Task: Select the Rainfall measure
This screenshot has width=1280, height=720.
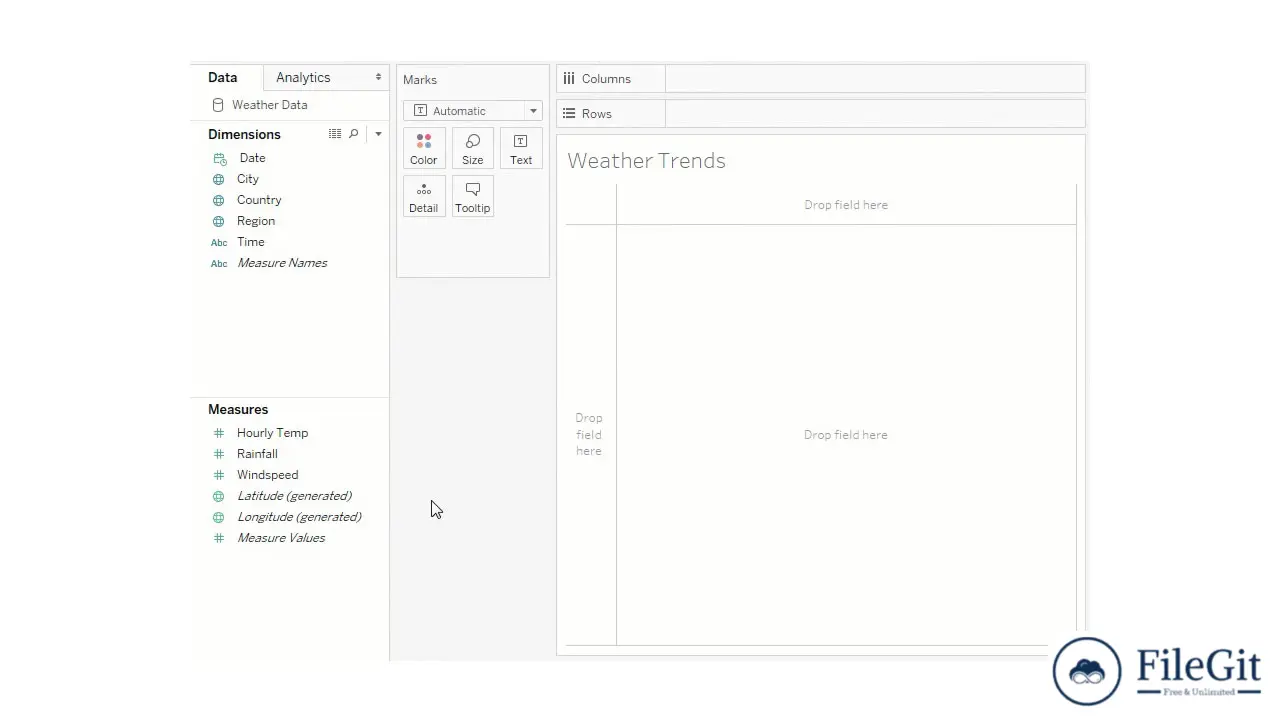Action: click(x=257, y=454)
